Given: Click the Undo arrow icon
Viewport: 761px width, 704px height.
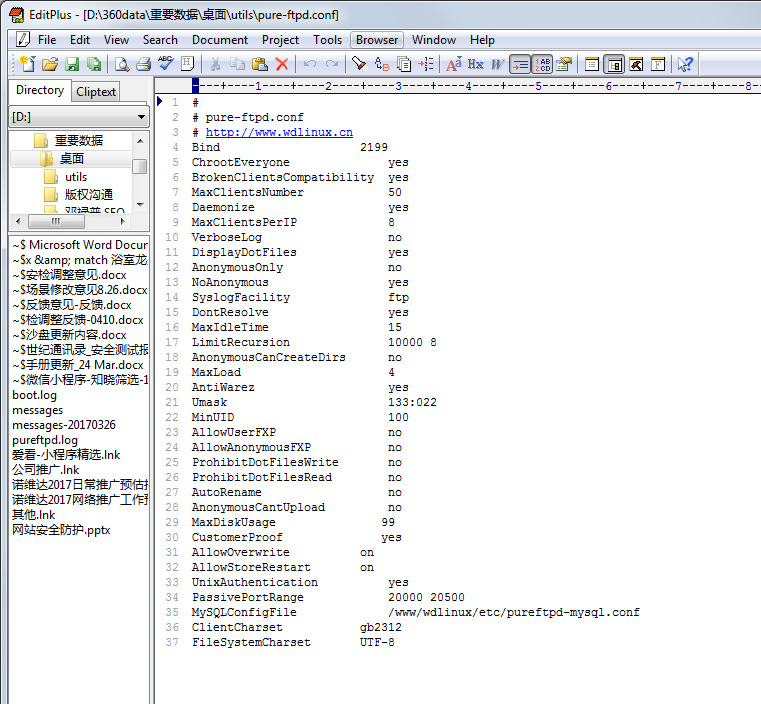Looking at the screenshot, I should tap(310, 64).
